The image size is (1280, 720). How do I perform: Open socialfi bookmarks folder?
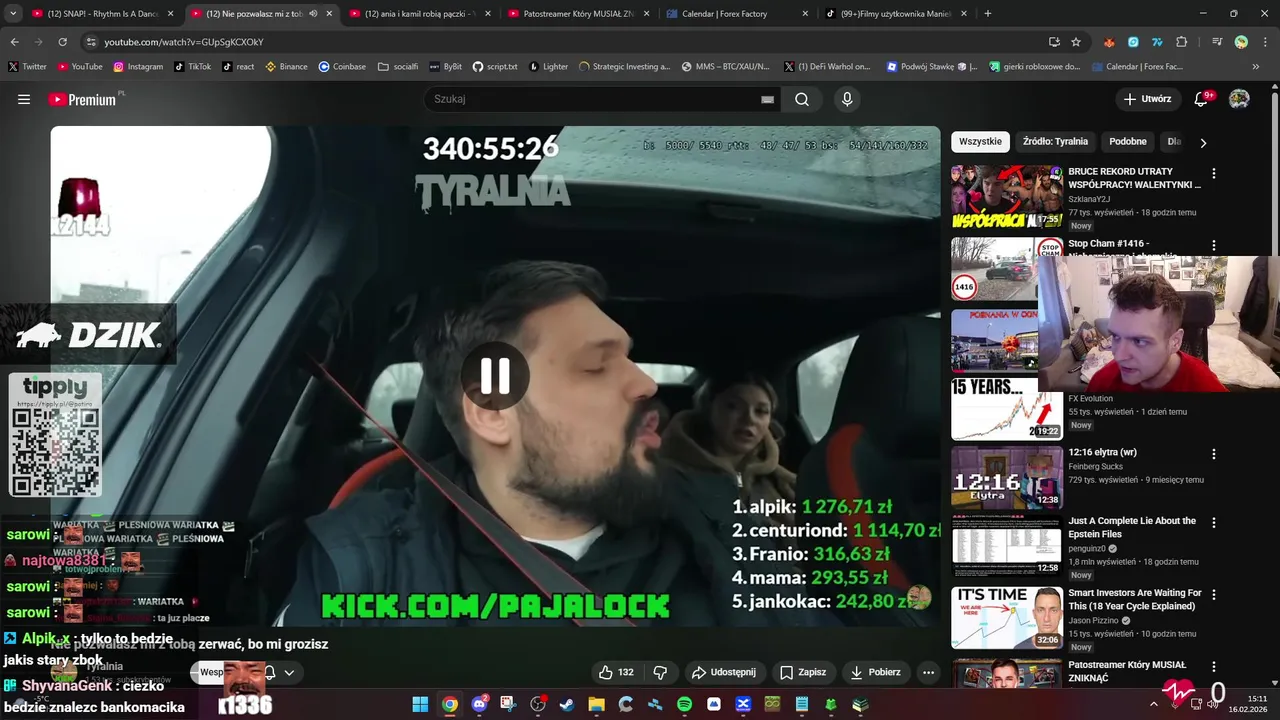point(398,67)
